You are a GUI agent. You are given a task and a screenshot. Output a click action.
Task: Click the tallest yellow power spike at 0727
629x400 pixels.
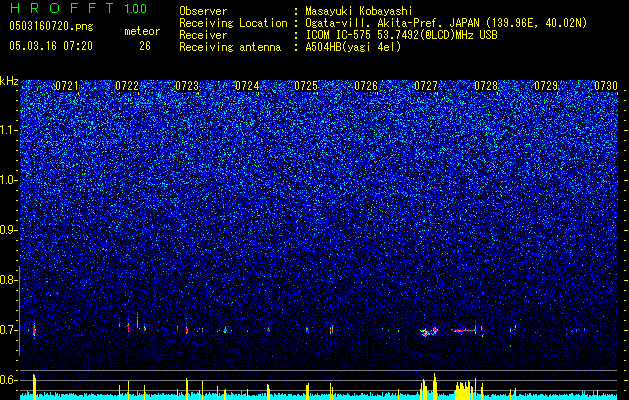point(434,386)
